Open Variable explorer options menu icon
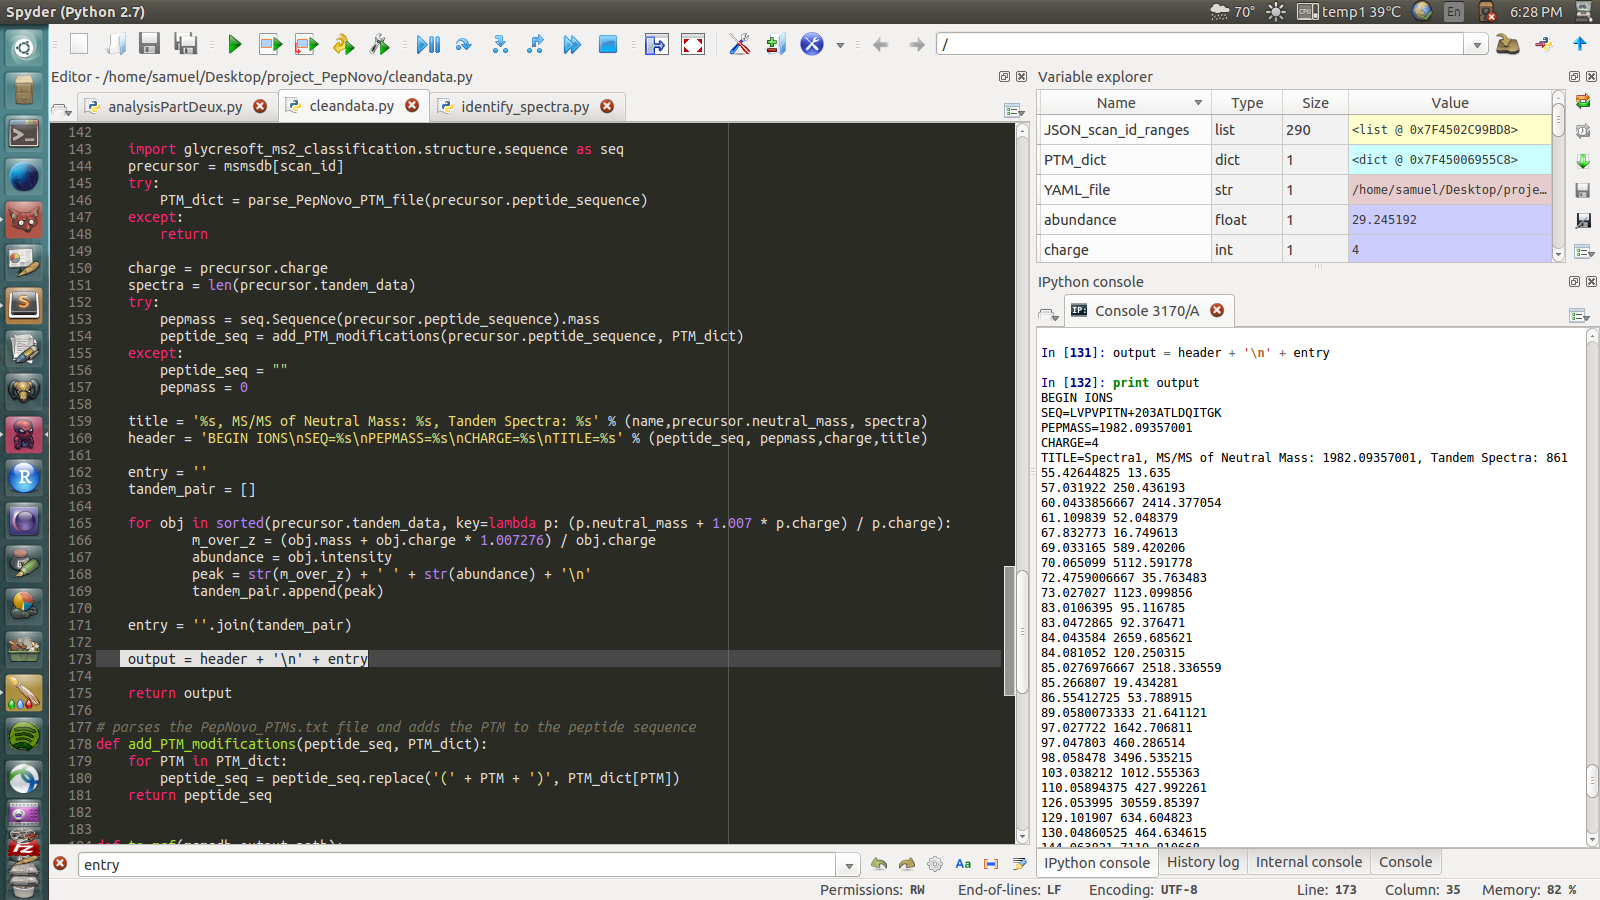1600x900 pixels. point(1583,251)
